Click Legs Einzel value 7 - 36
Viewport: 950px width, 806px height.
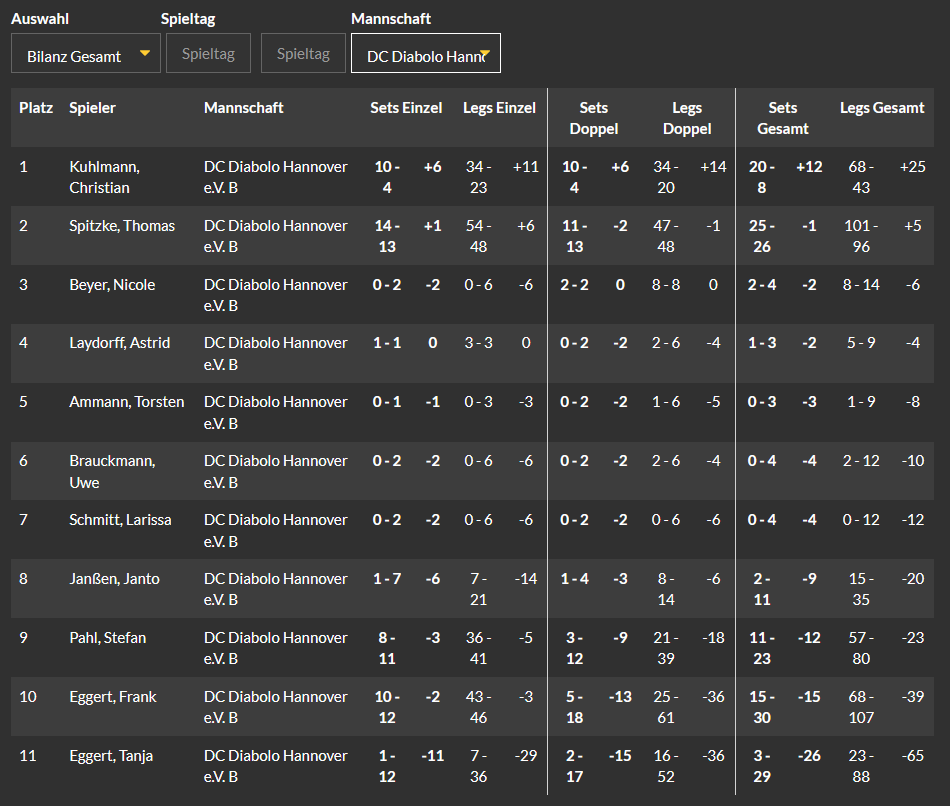tap(479, 766)
